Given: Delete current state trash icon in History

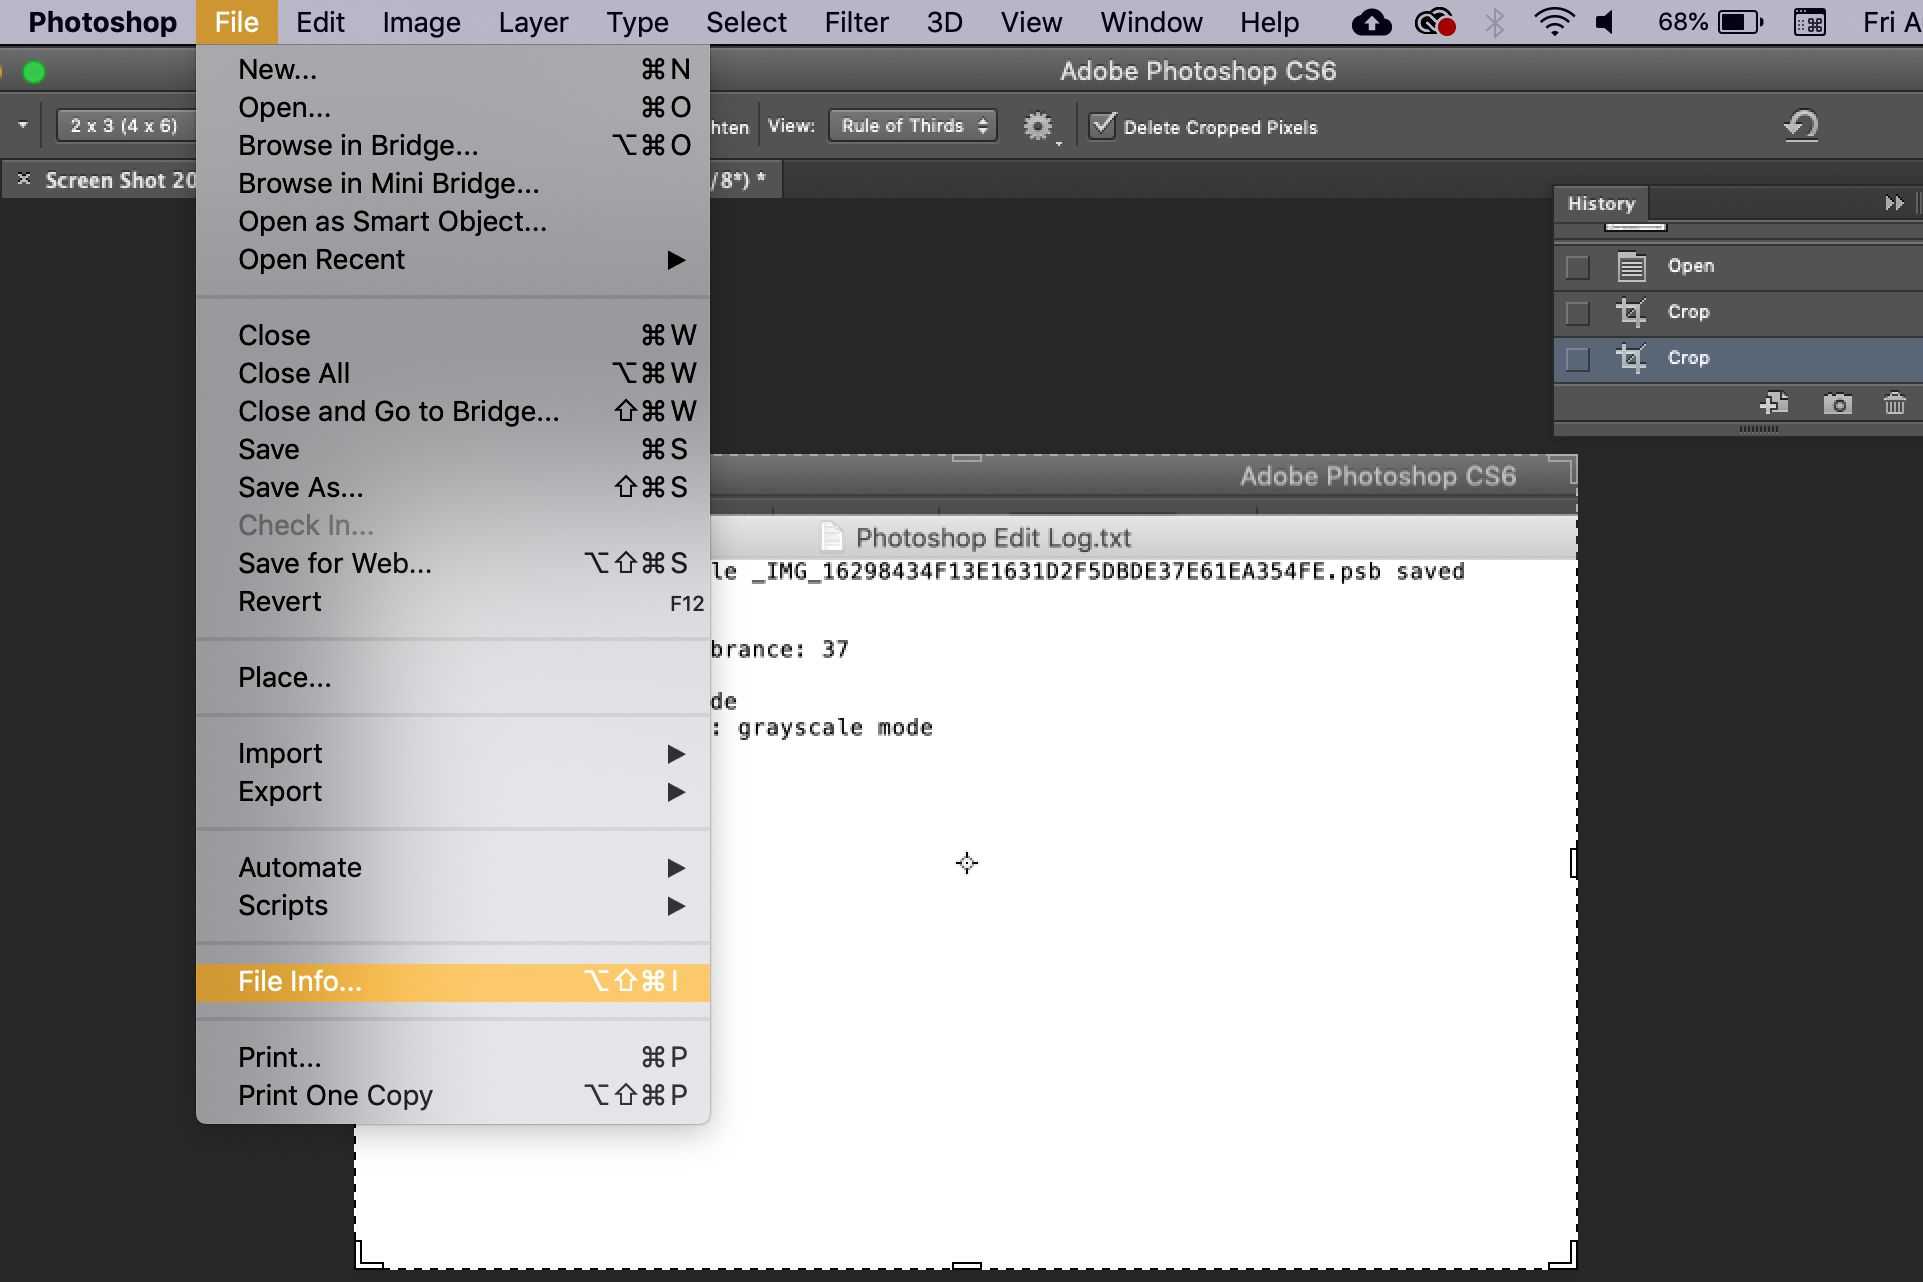Looking at the screenshot, I should [1894, 404].
